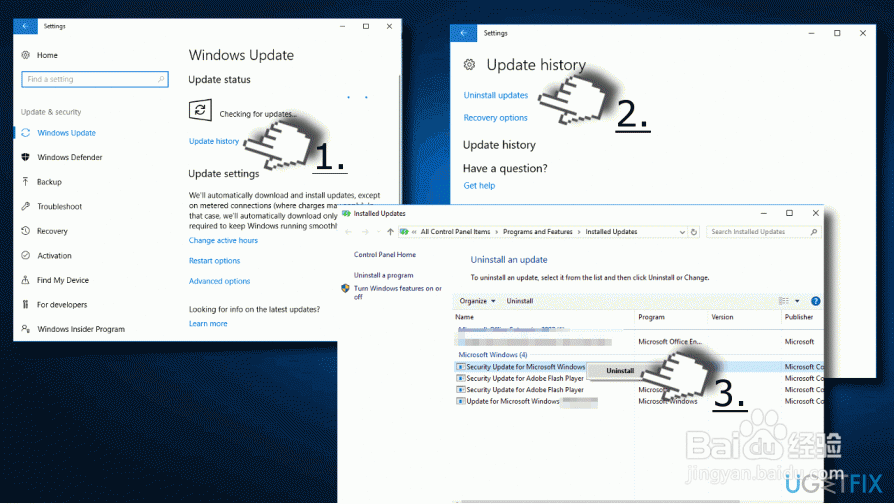Image resolution: width=894 pixels, height=504 pixels.
Task: Click the shield icon beside Turn Windows features
Action: coord(345,288)
